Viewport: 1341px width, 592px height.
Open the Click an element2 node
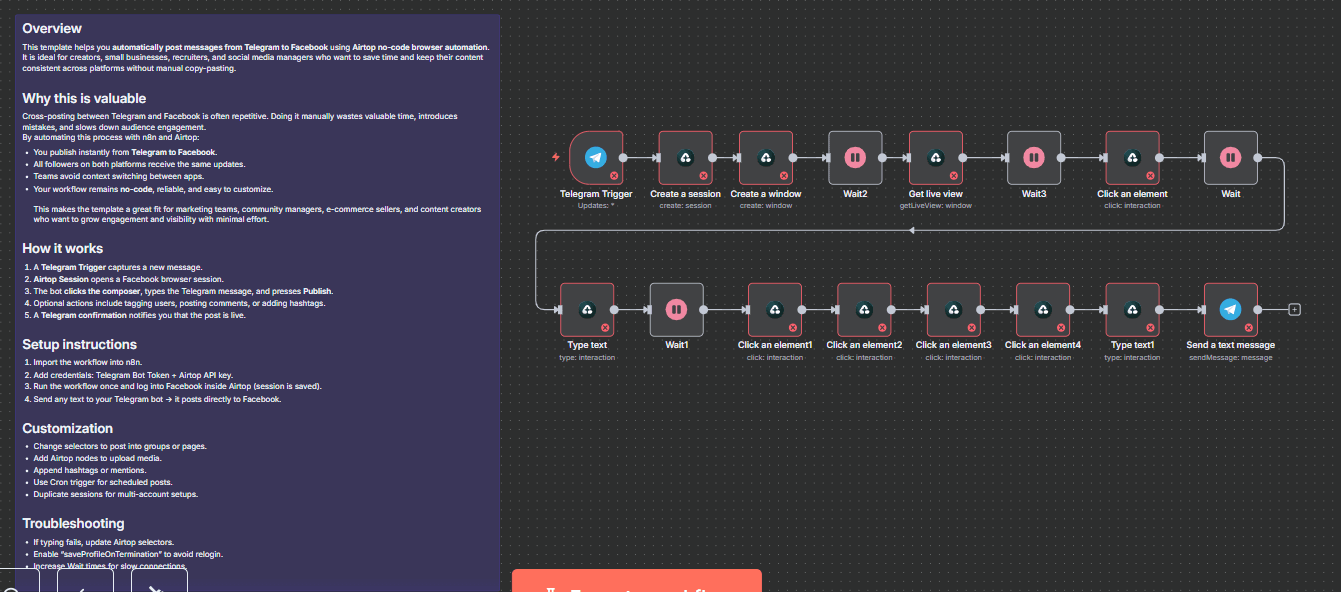pos(864,310)
